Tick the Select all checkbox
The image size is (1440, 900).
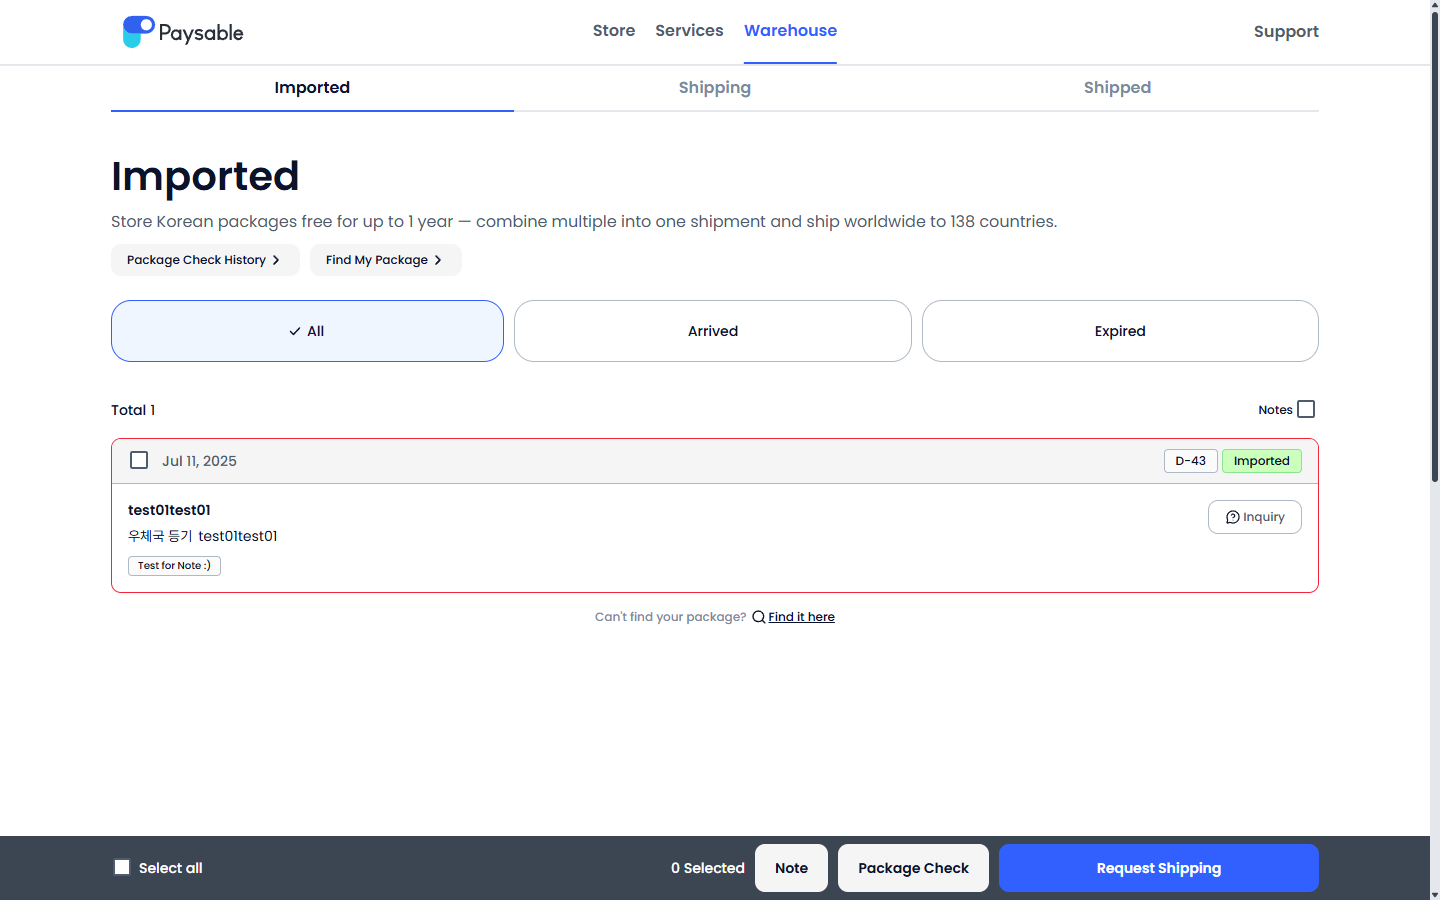point(122,867)
